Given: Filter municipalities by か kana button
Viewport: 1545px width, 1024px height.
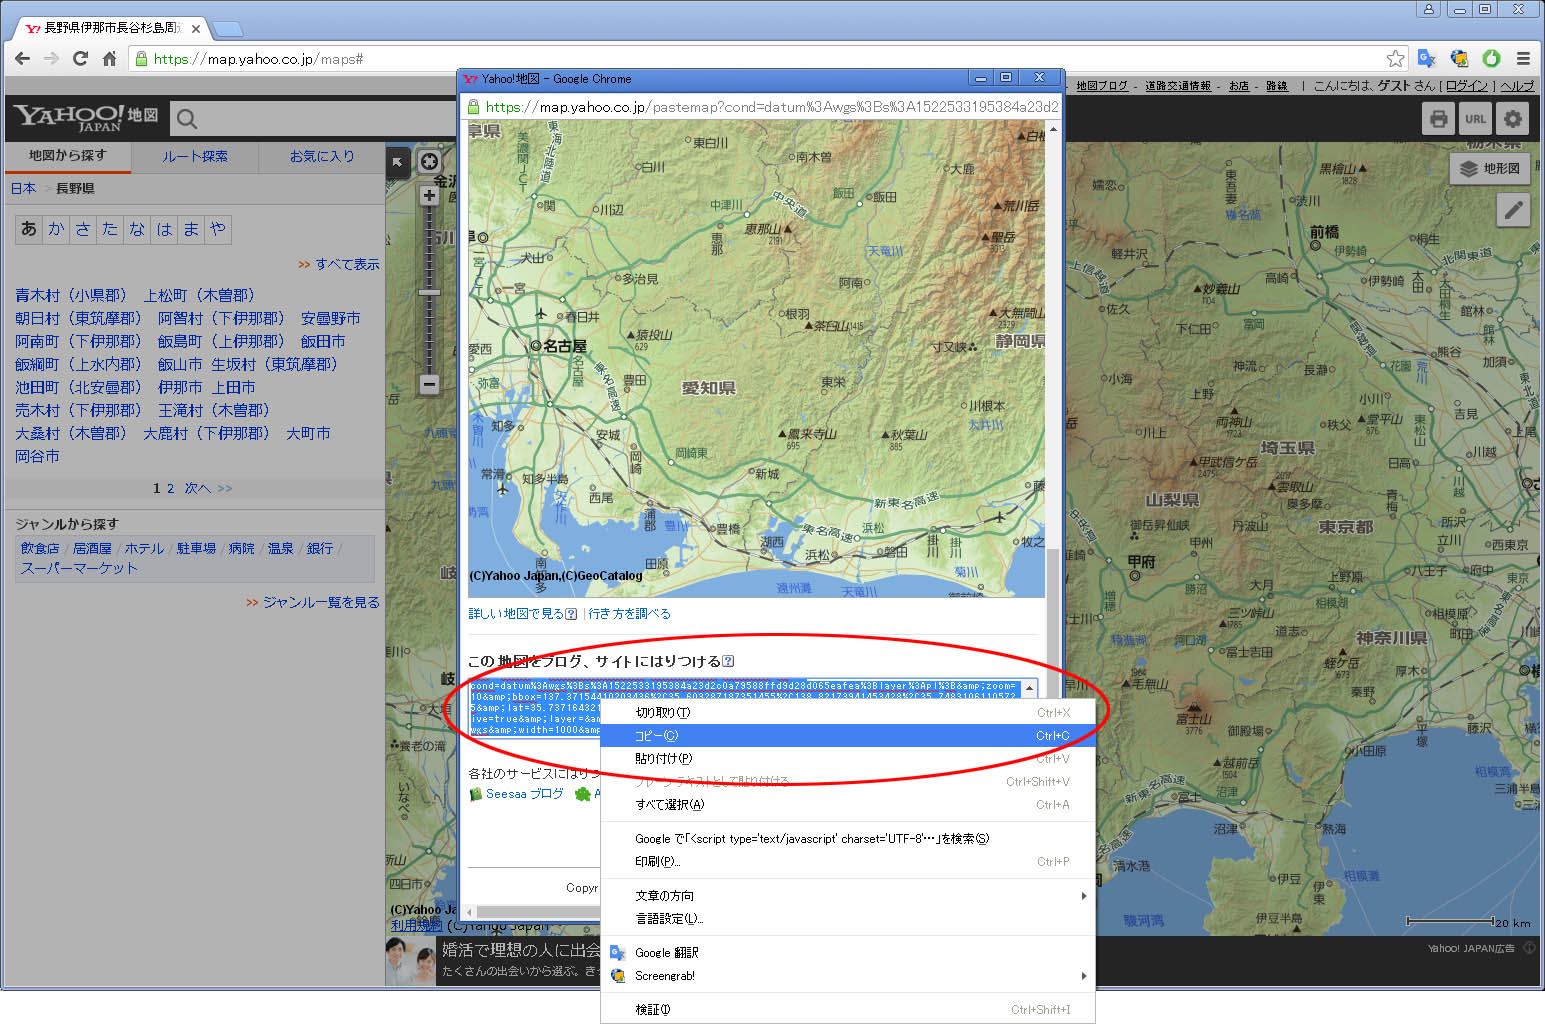Looking at the screenshot, I should 56,229.
